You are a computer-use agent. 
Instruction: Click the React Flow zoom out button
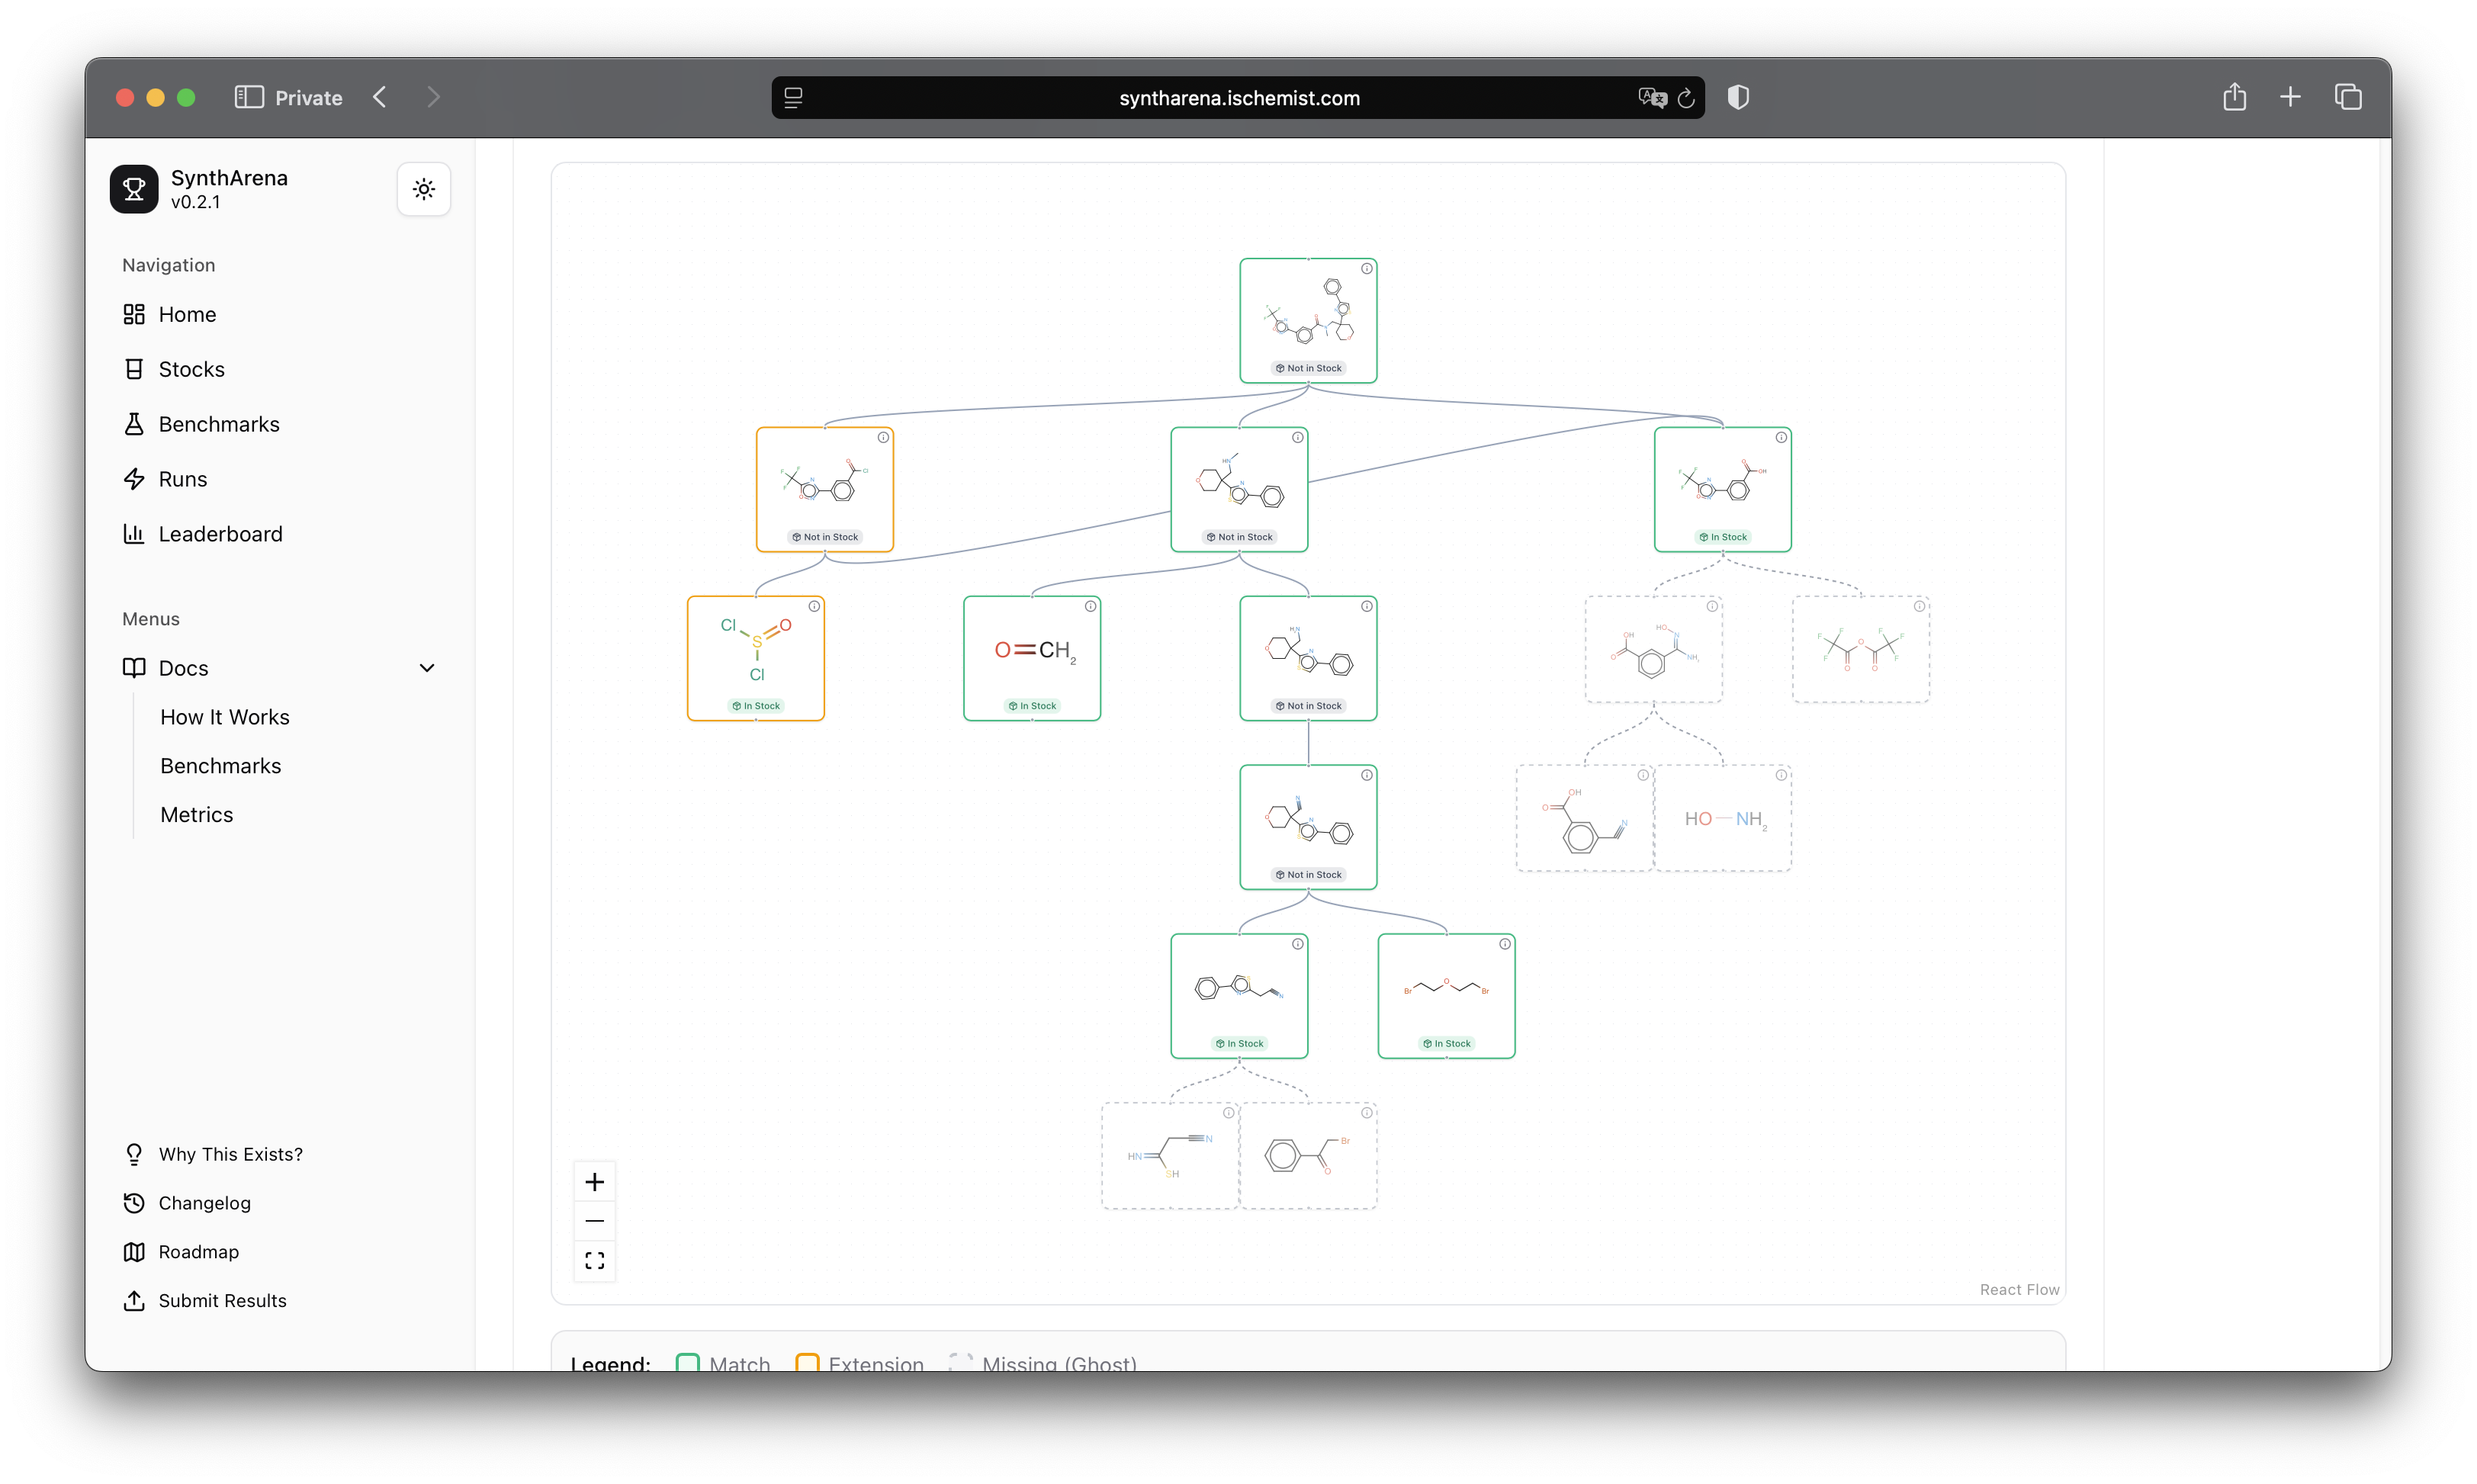(594, 1221)
